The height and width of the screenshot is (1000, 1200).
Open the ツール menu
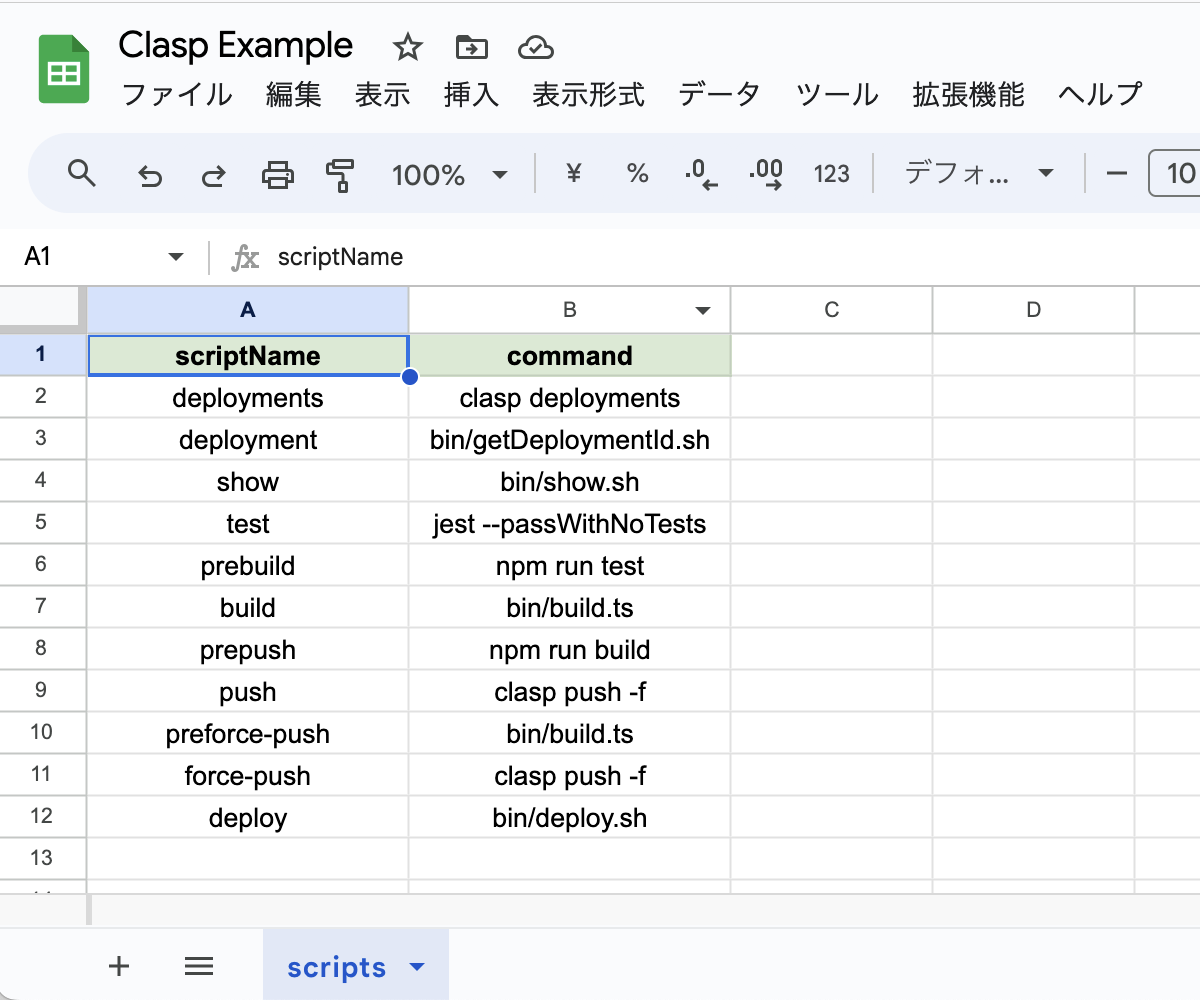click(838, 95)
